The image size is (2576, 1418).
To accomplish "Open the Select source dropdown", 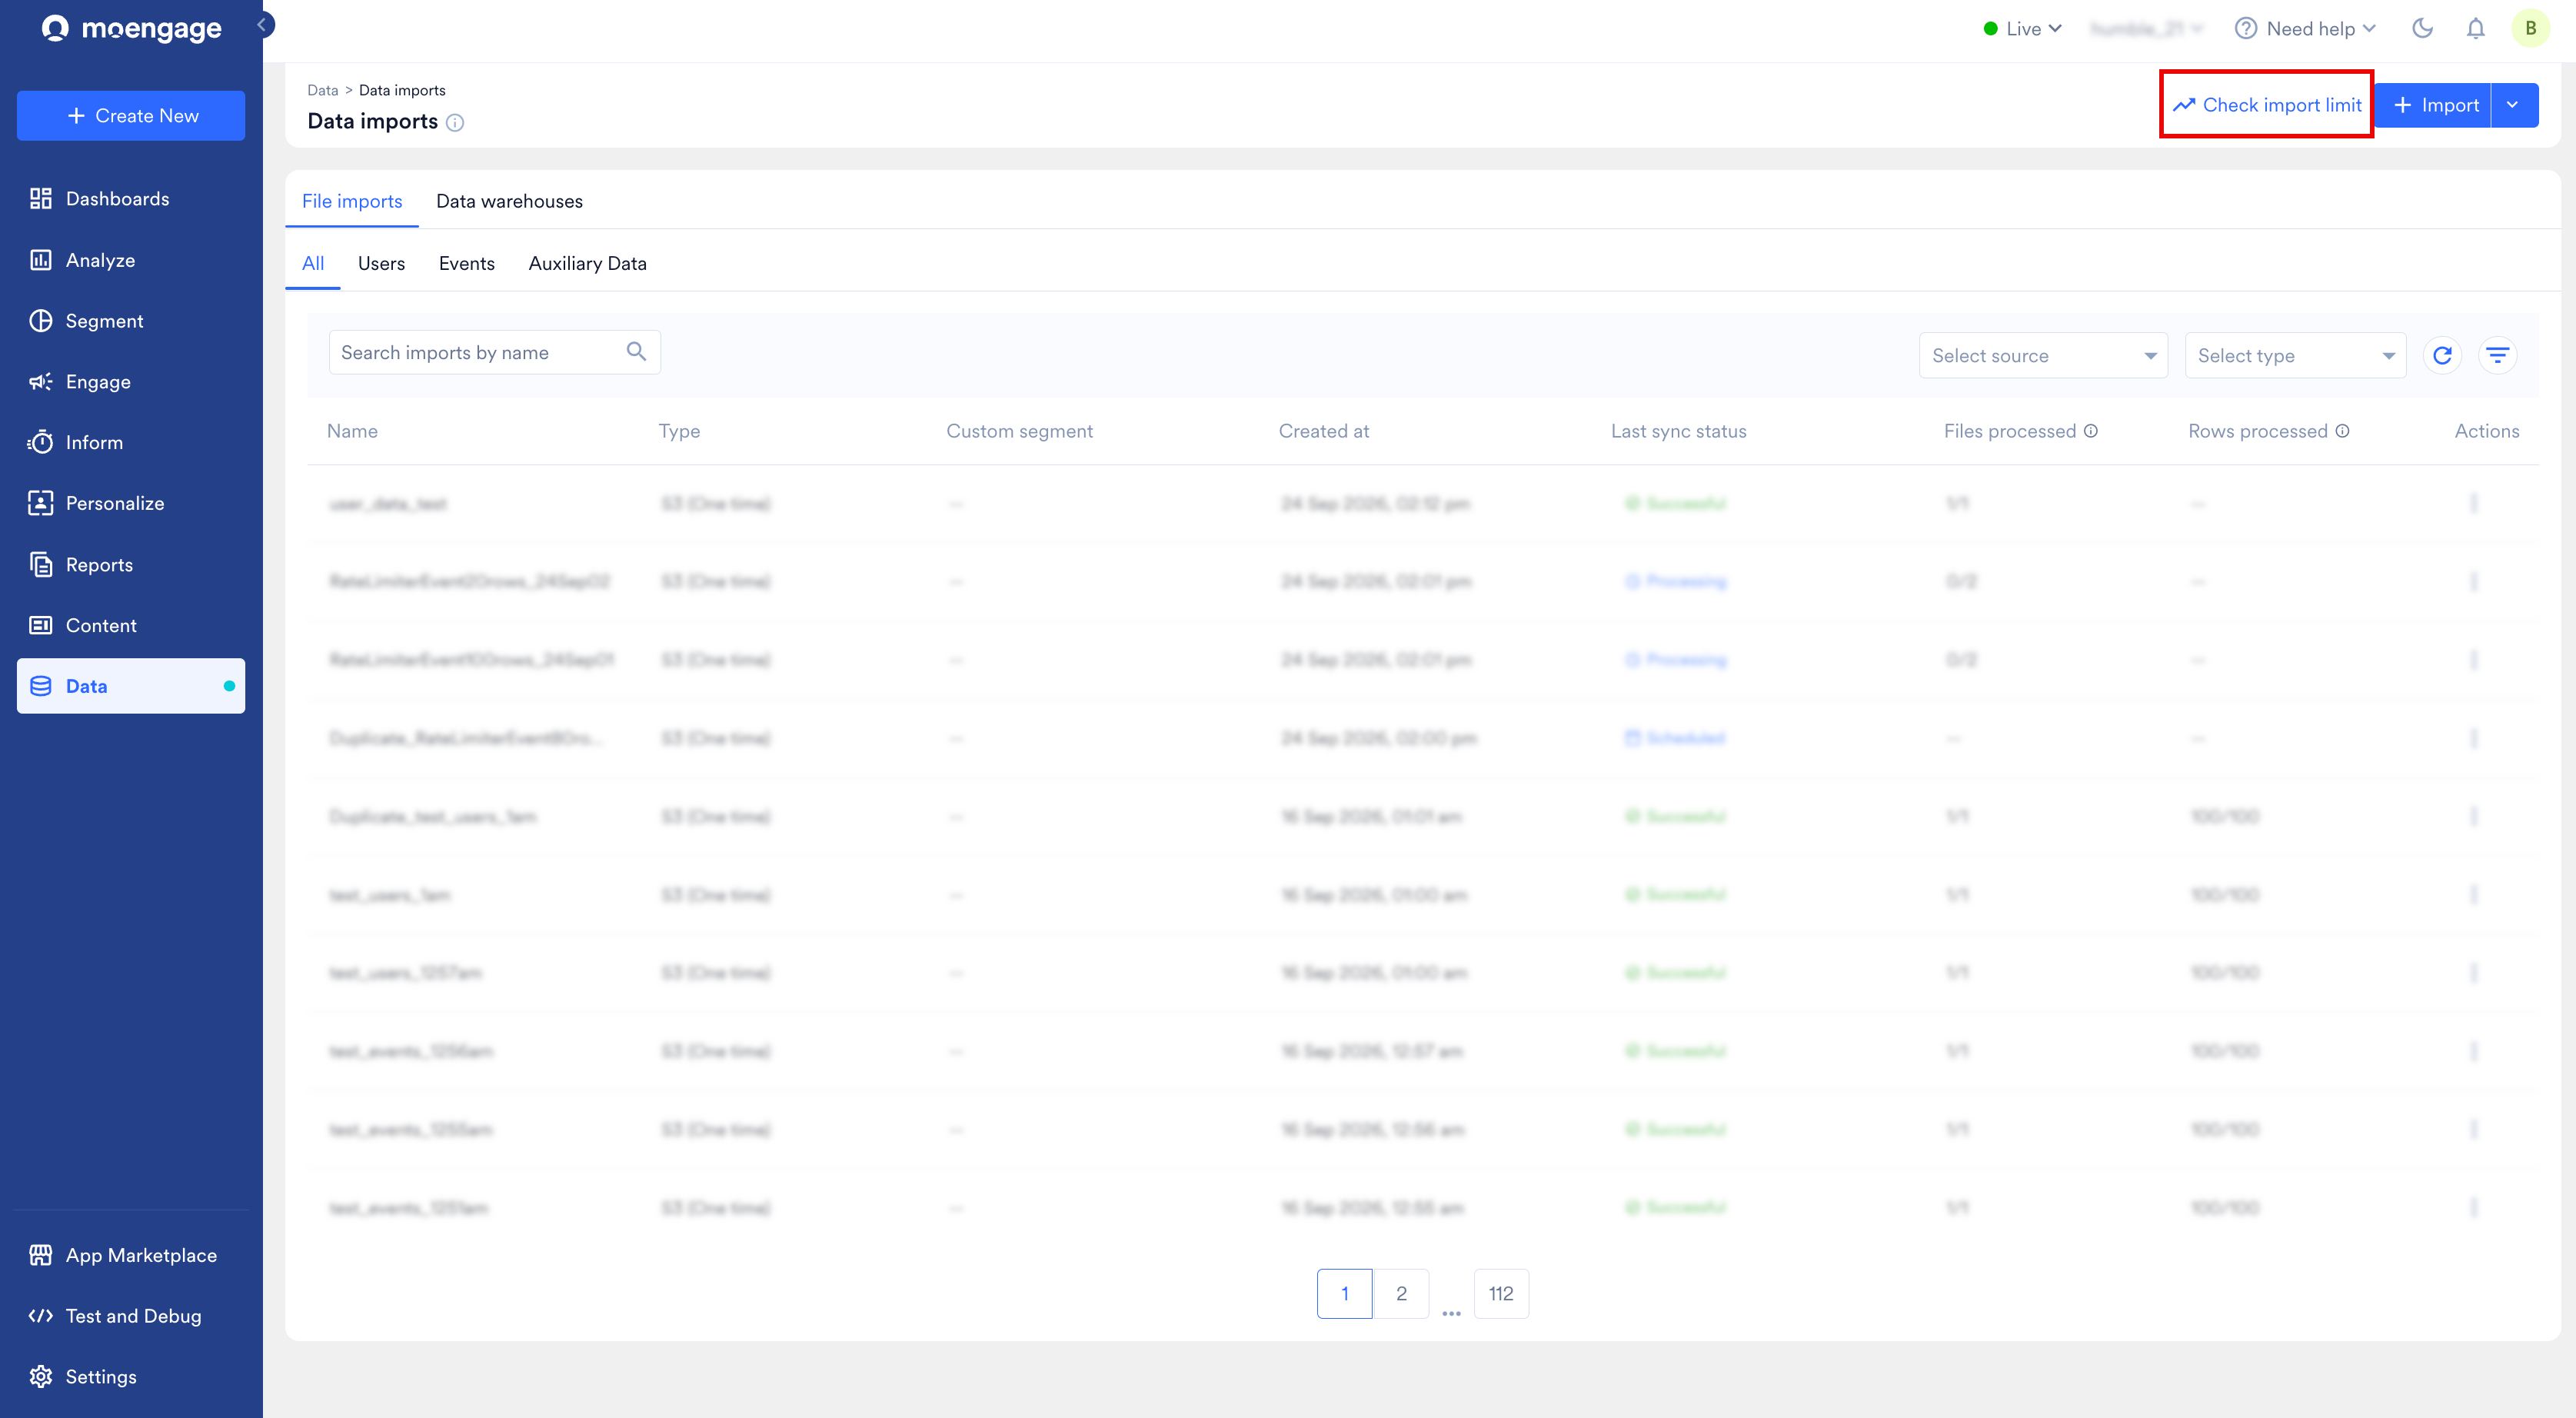I will 2043,356.
